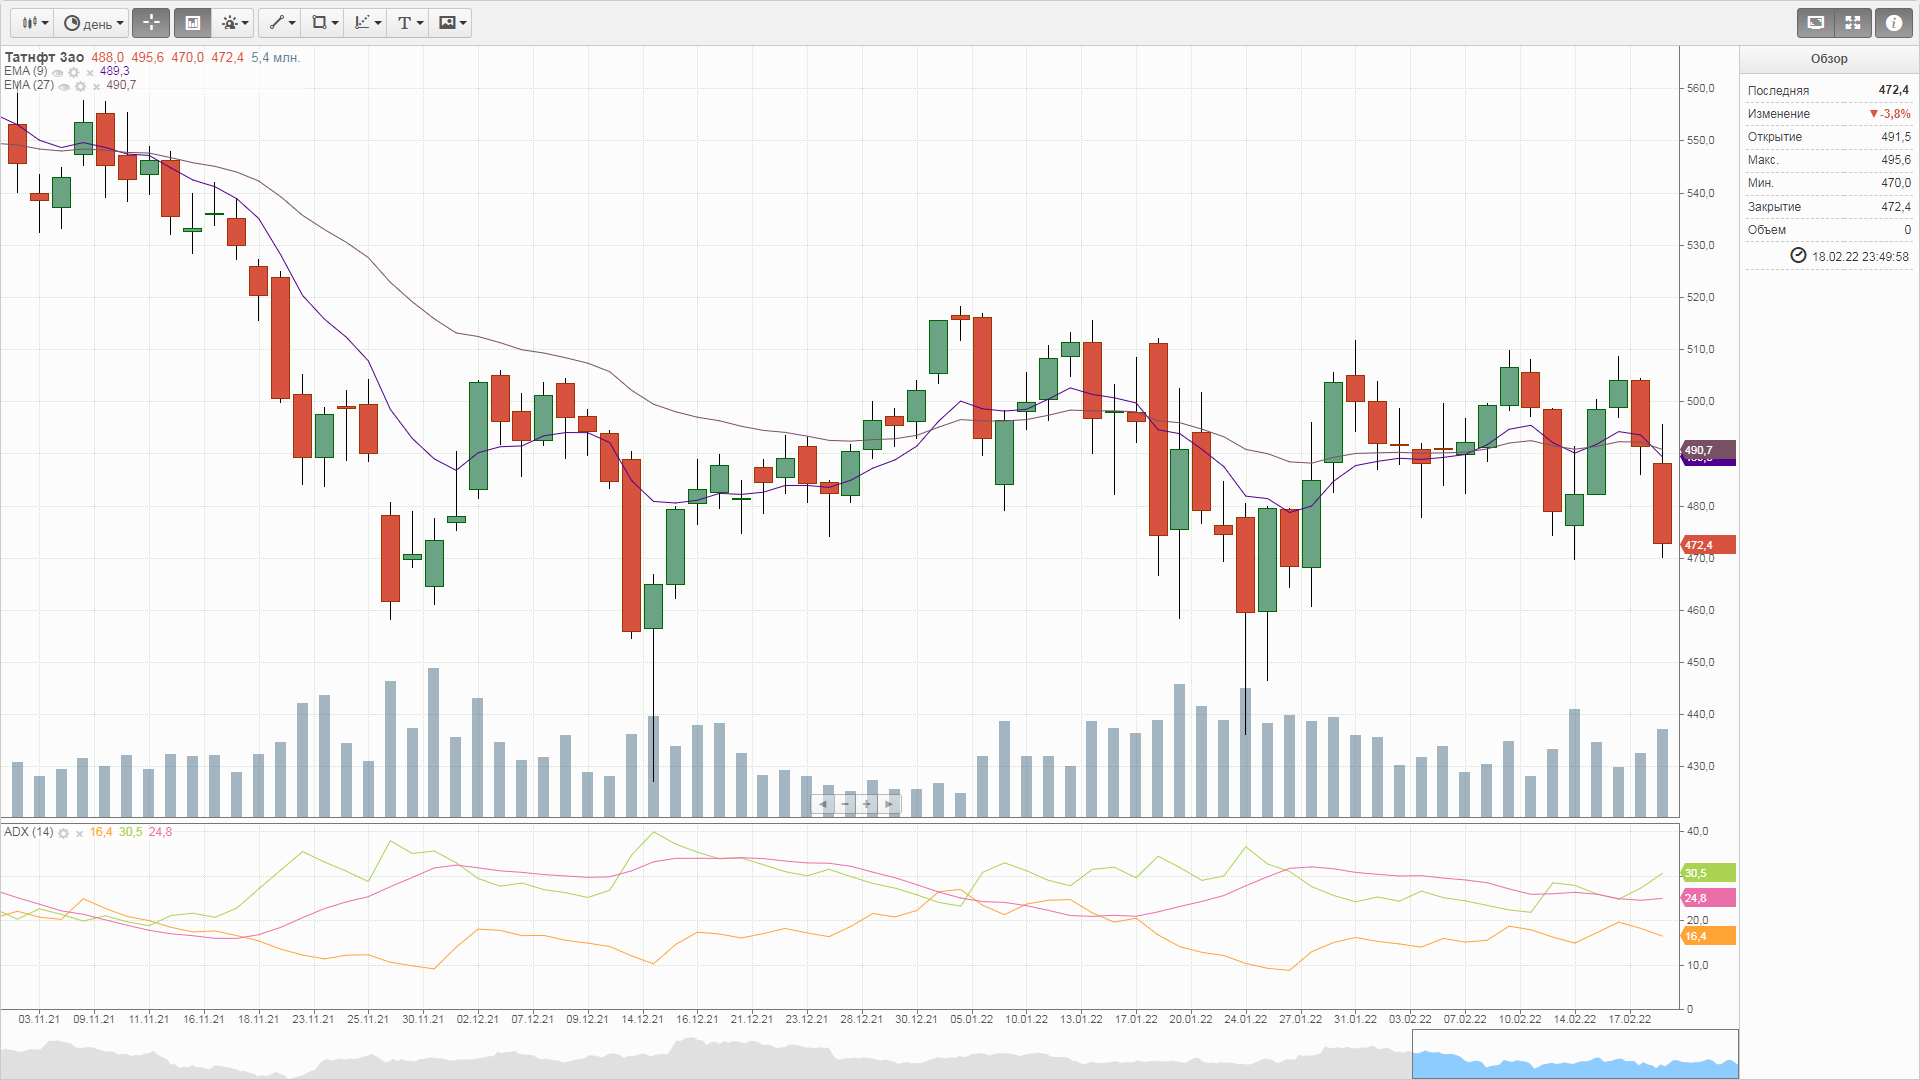Image resolution: width=1920 pixels, height=1080 pixels.
Task: Click the 17.02.22 date axis label
Action: (x=1629, y=1019)
